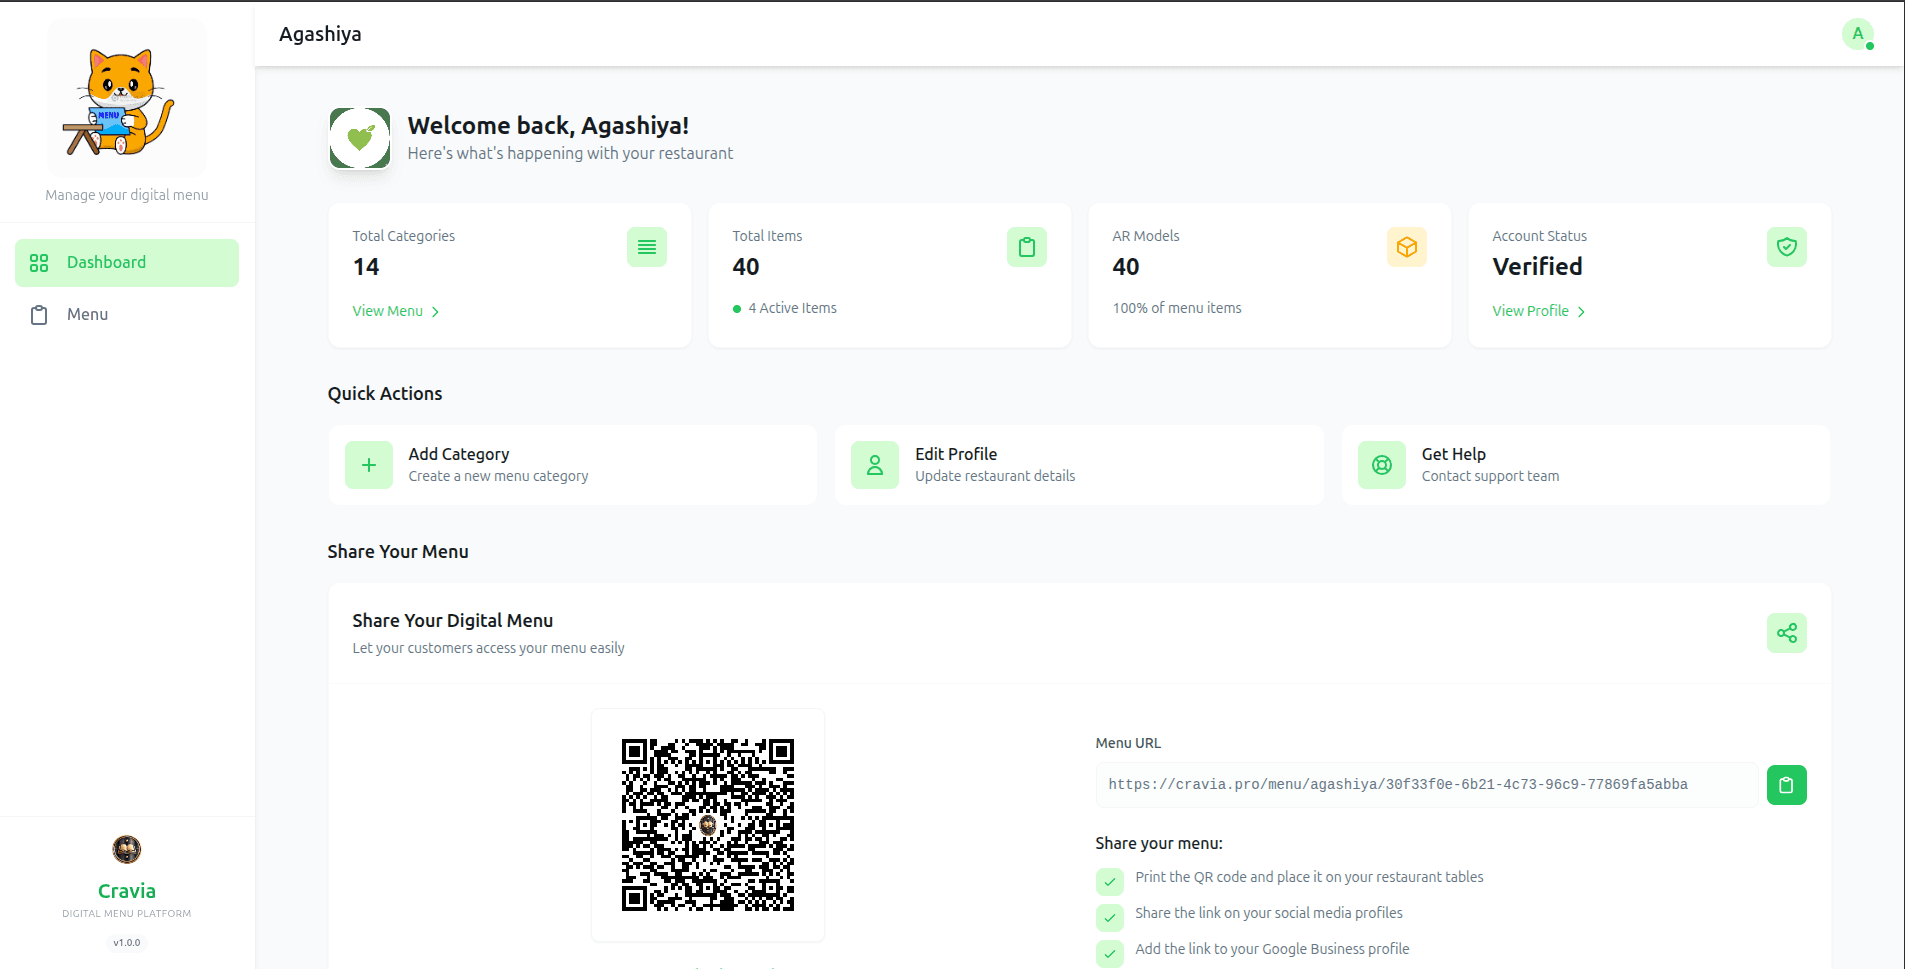Click the plus icon for Add Category
Screen dimensions: 1905x969
click(x=369, y=465)
